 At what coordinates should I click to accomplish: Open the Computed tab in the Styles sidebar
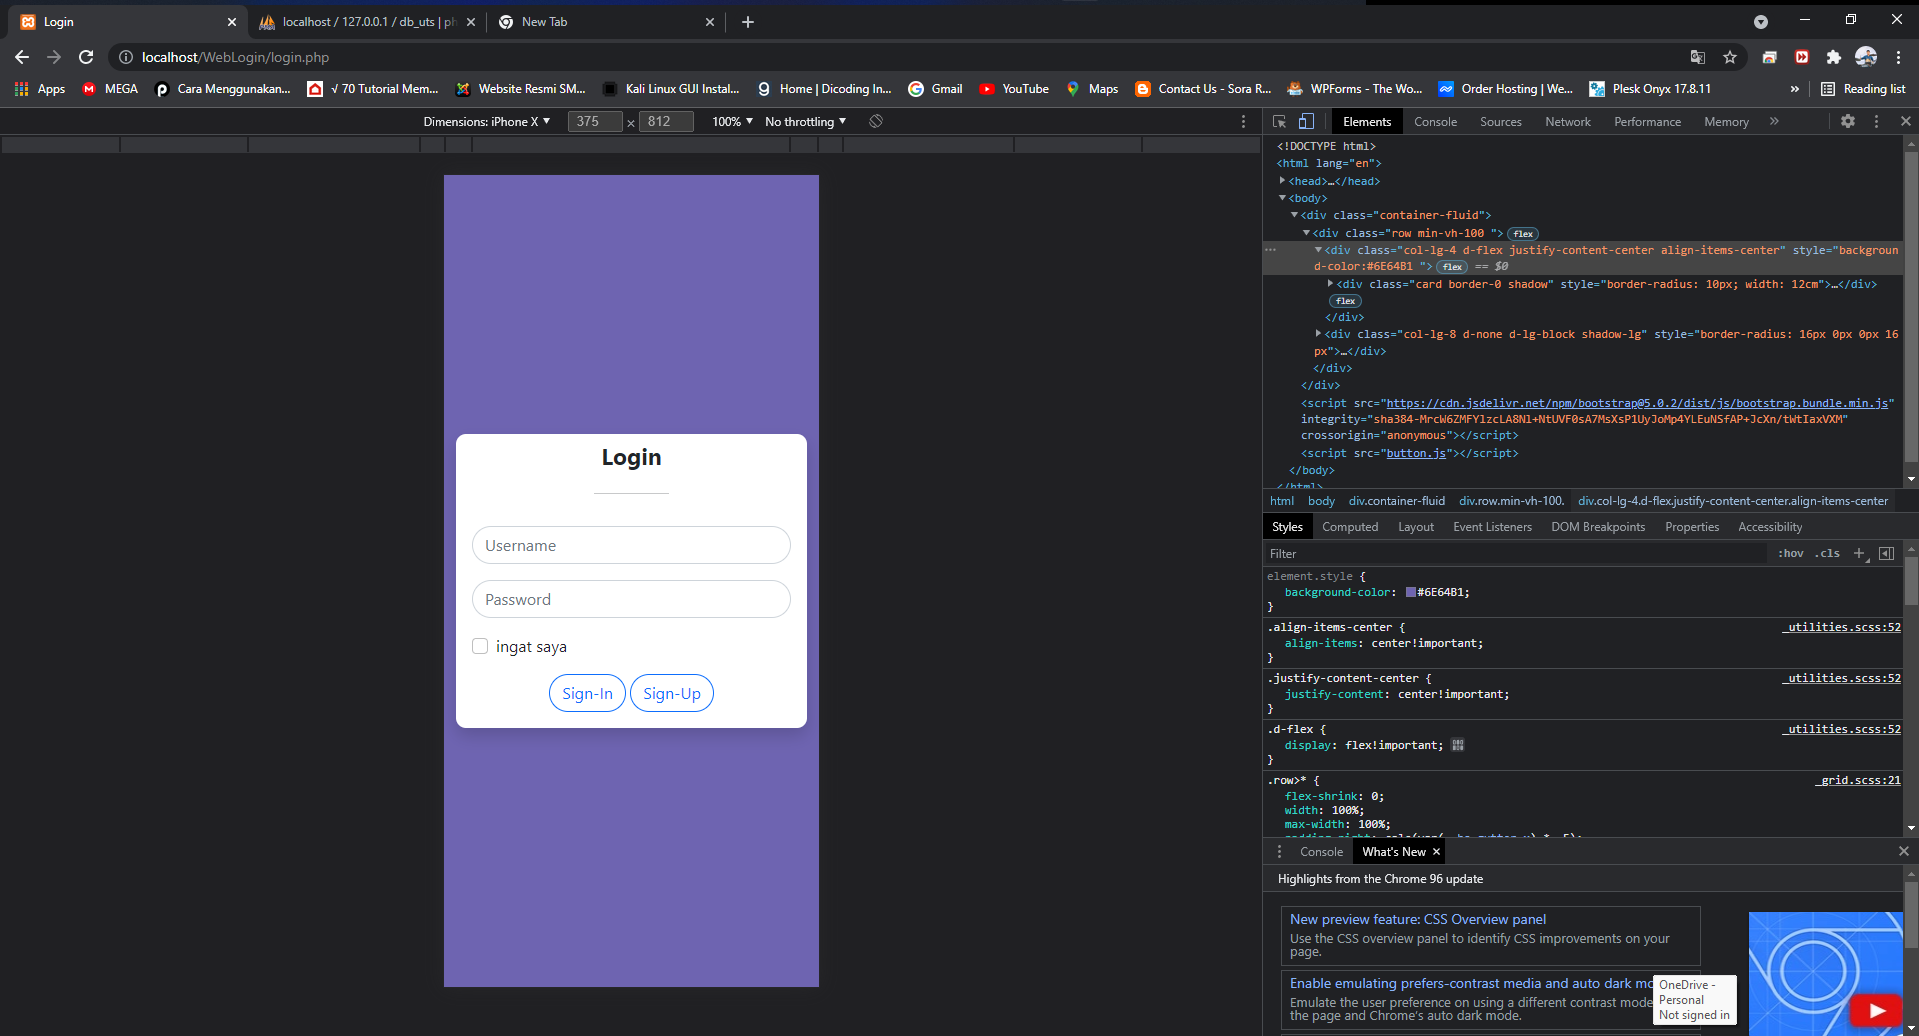click(x=1350, y=526)
